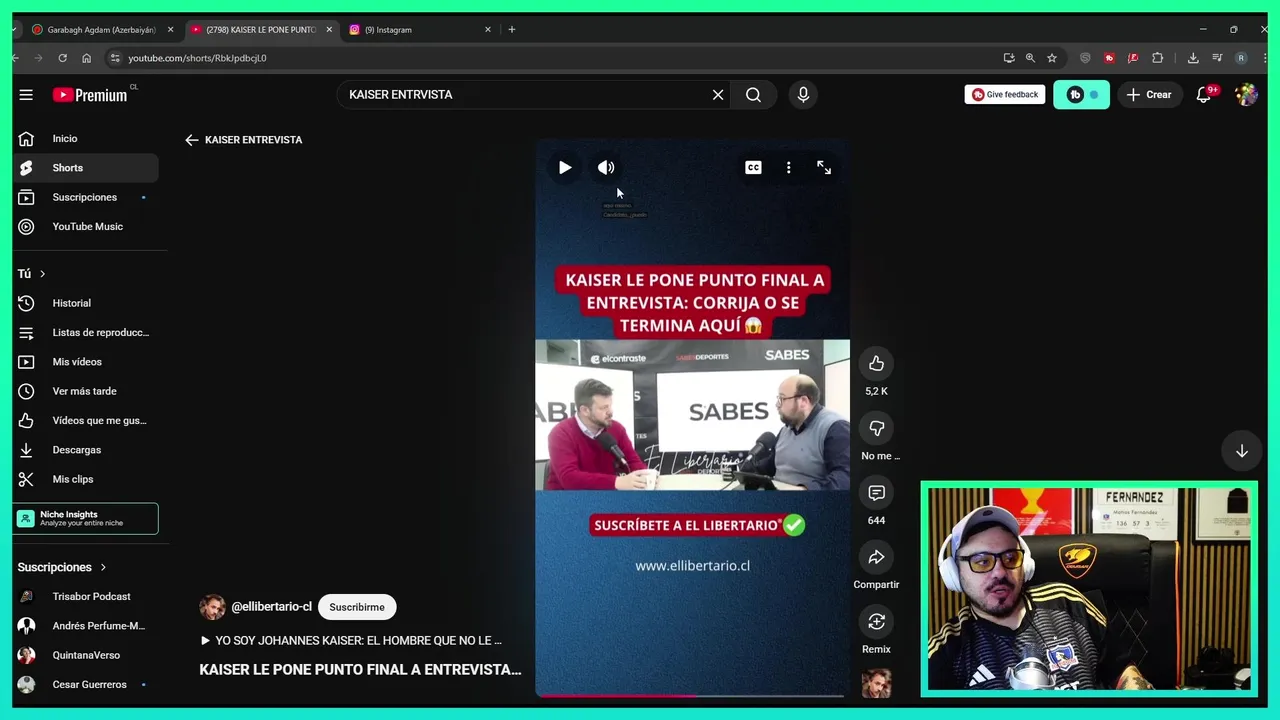This screenshot has width=1280, height=720.
Task: Open the Short's three-dot options menu
Action: [788, 168]
